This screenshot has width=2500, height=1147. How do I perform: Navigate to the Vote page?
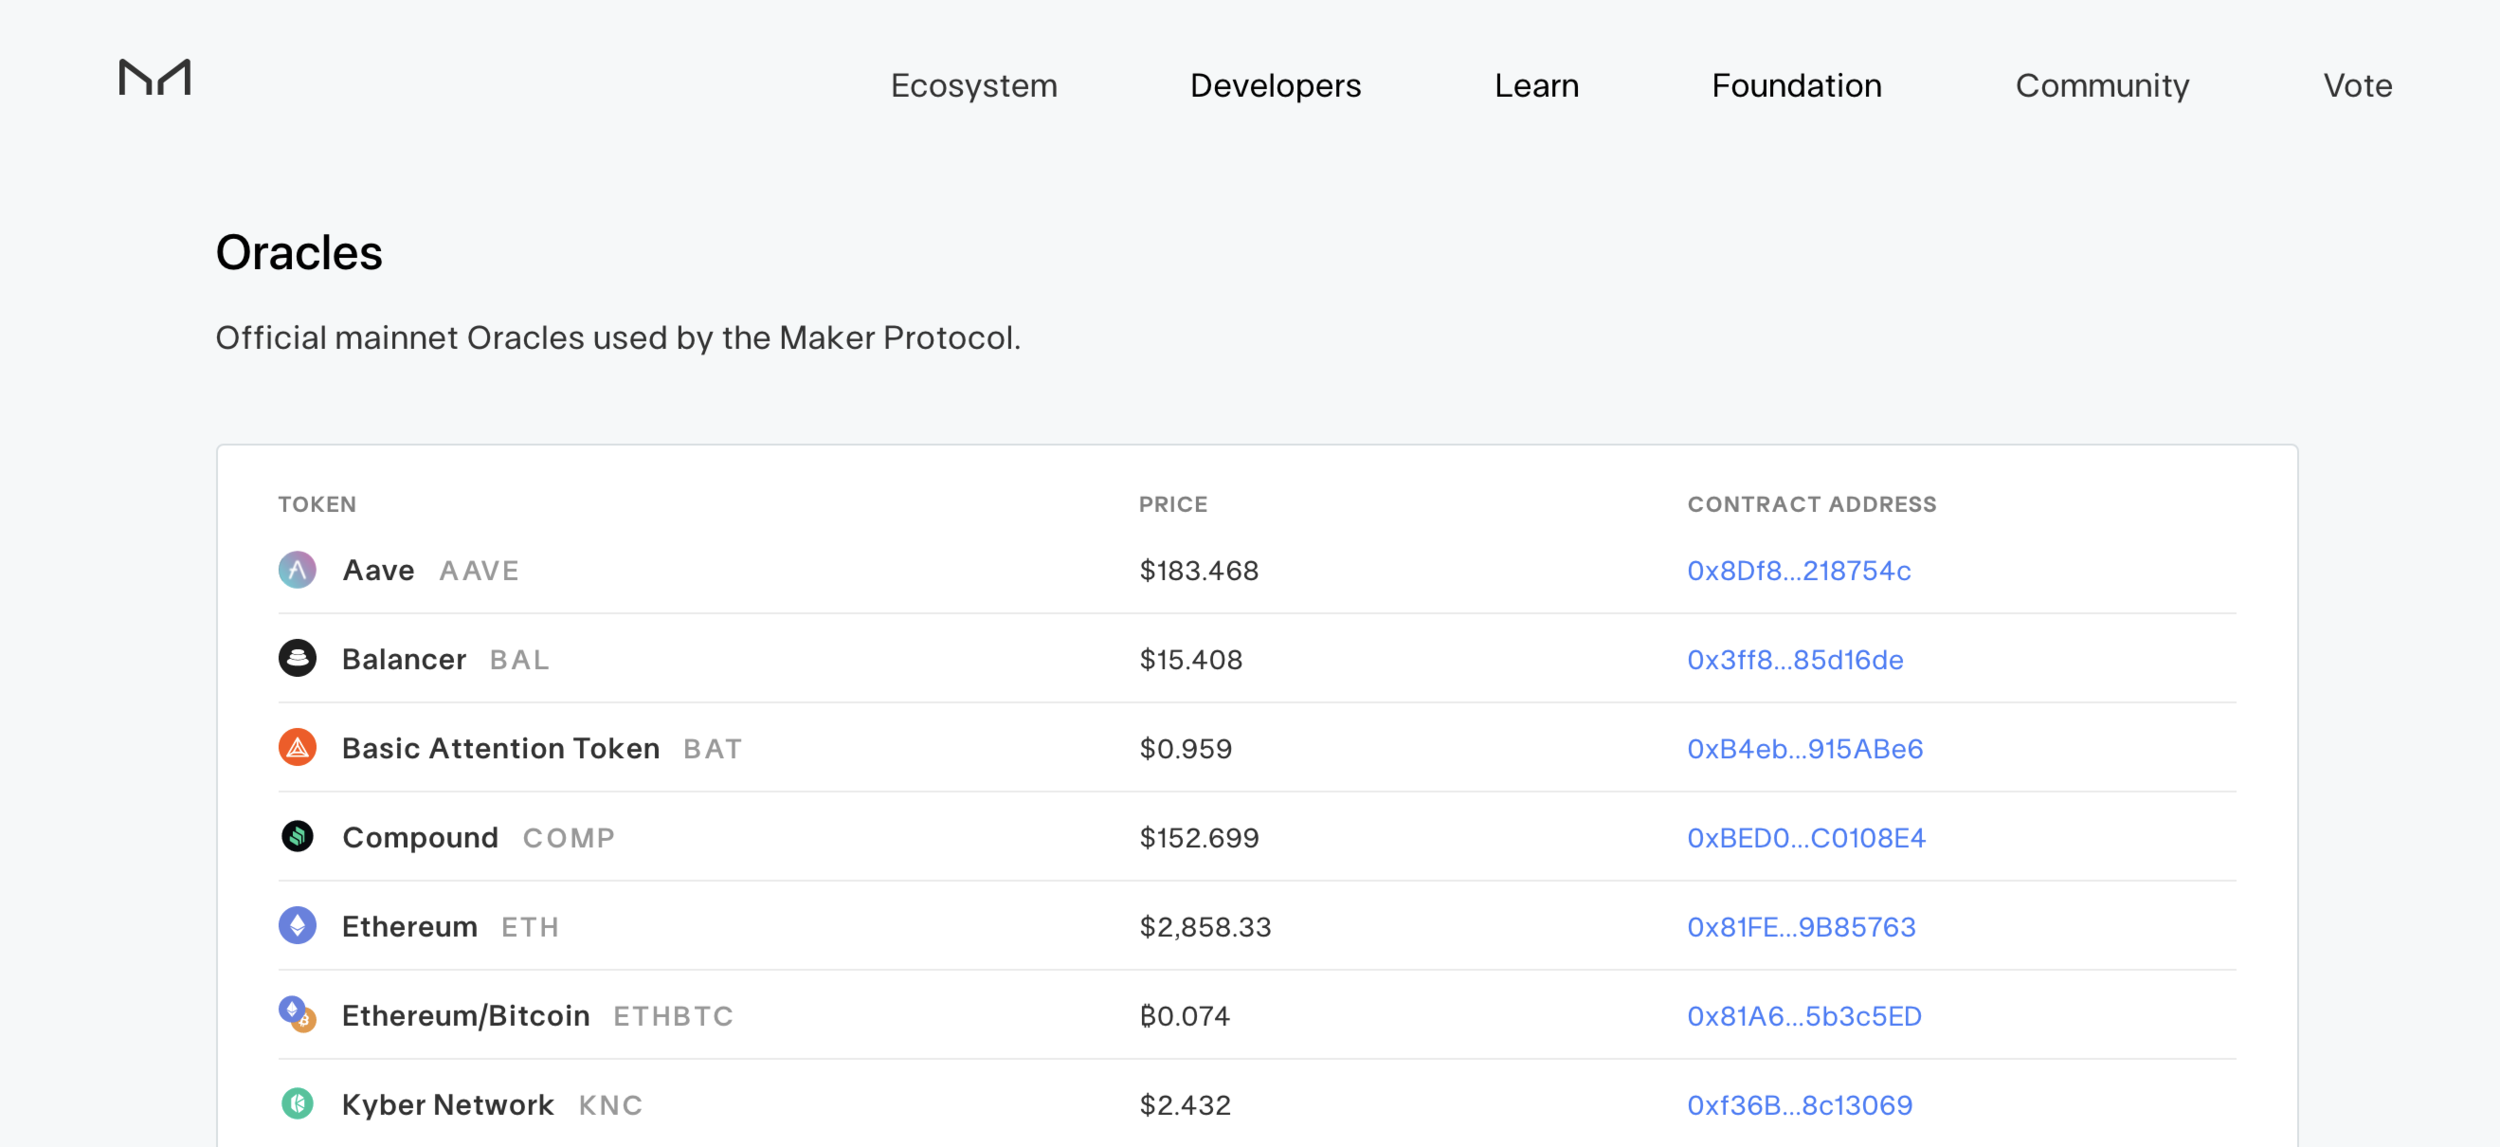pyautogui.click(x=2357, y=86)
